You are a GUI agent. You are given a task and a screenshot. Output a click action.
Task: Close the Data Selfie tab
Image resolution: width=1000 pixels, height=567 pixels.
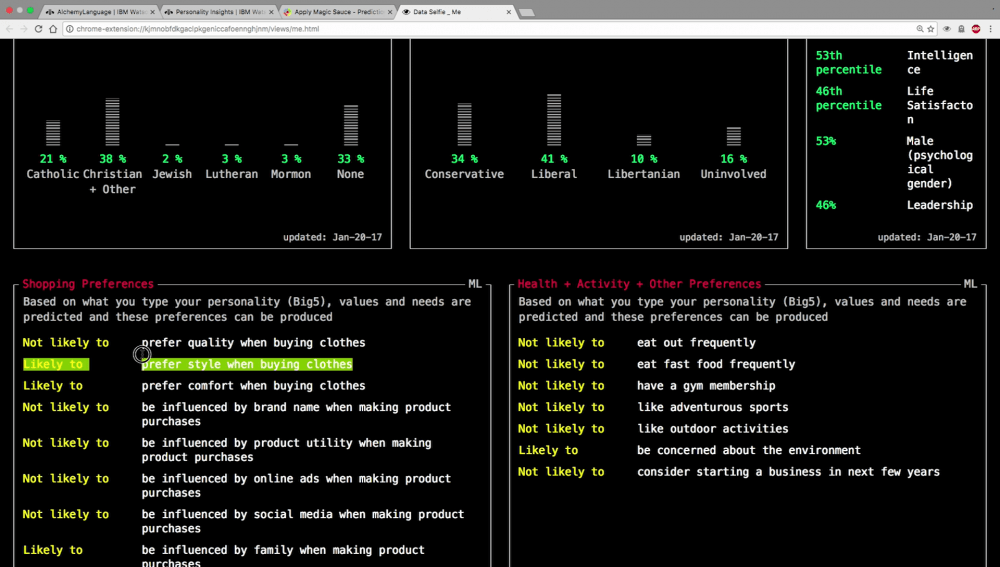pos(509,12)
